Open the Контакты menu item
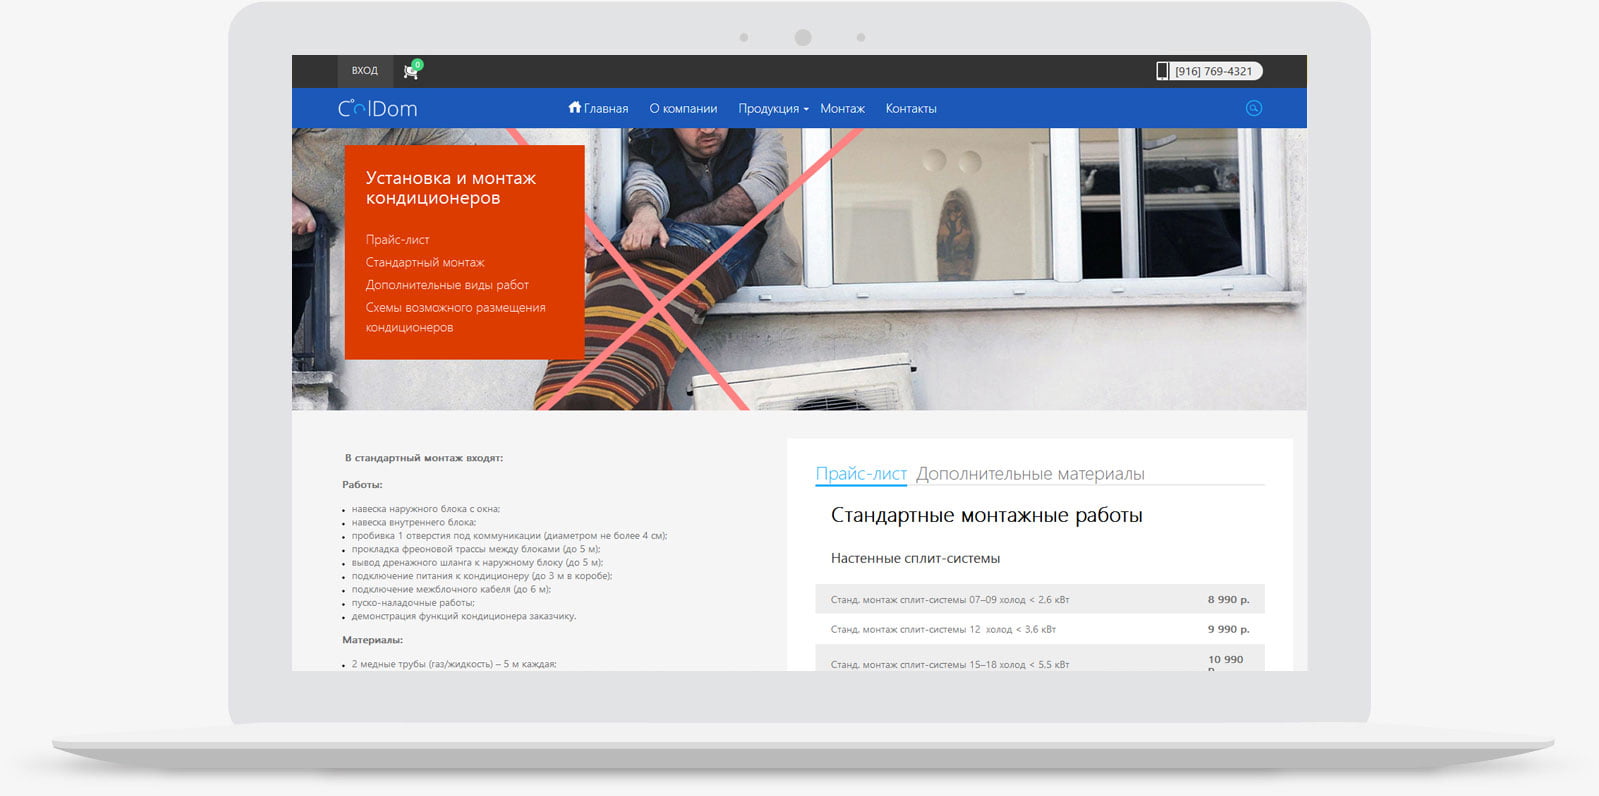The height and width of the screenshot is (796, 1599). (x=910, y=109)
